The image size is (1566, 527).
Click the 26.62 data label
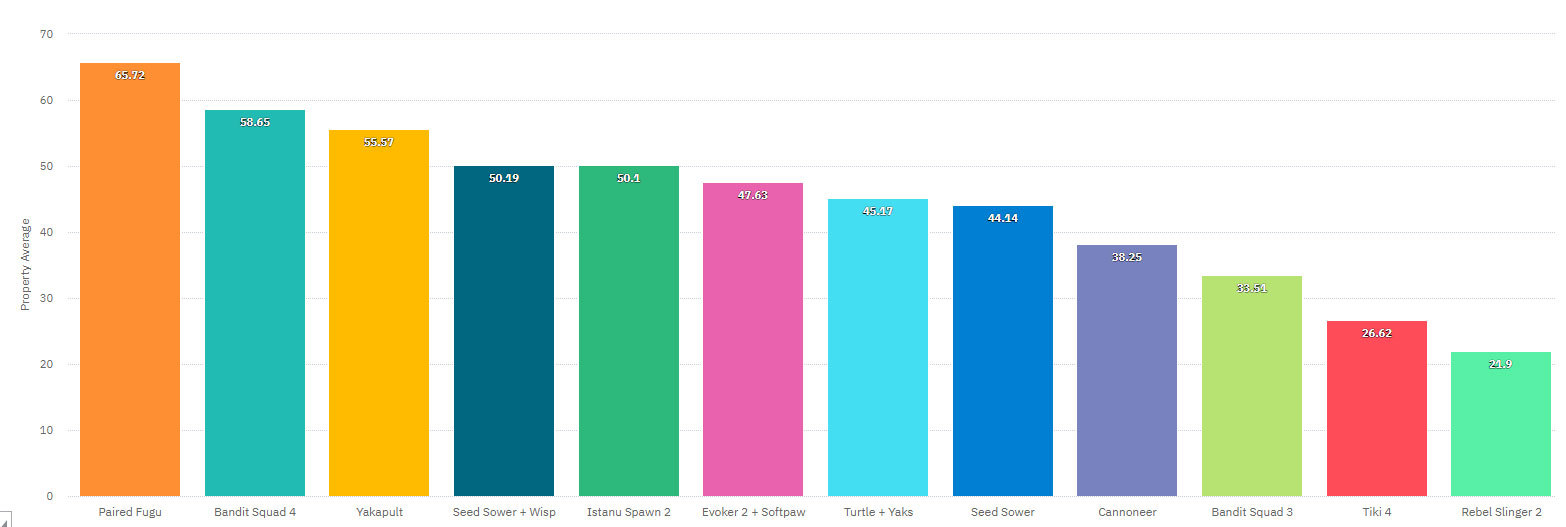point(1376,333)
